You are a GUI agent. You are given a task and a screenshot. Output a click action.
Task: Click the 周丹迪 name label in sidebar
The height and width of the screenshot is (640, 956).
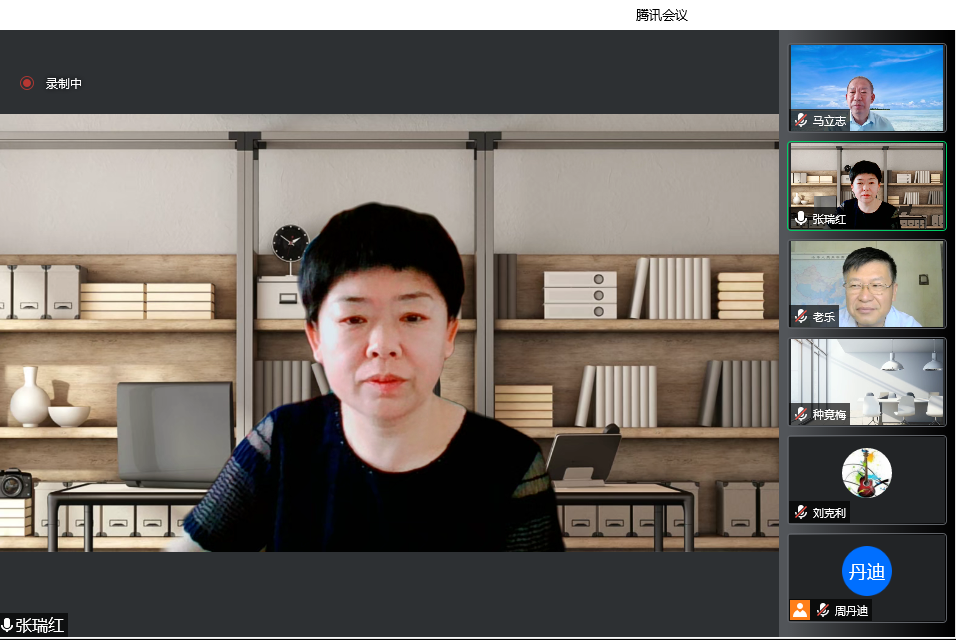[x=852, y=610]
